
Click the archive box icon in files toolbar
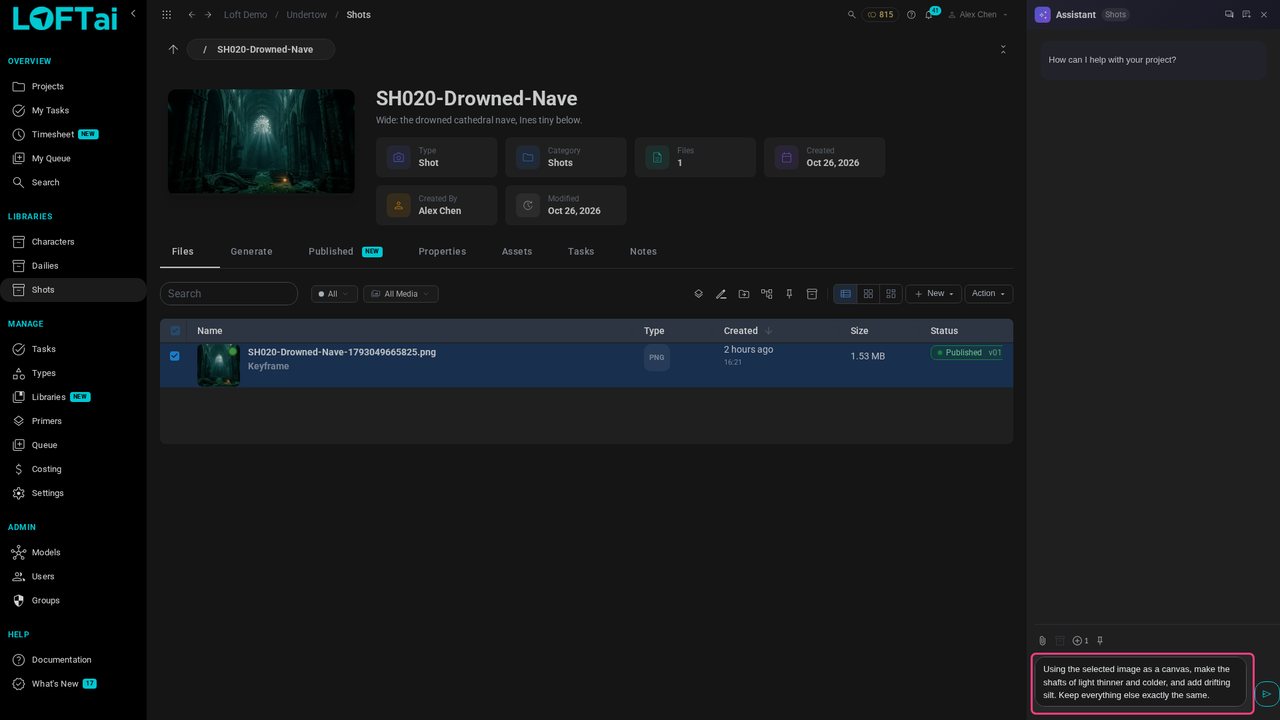tap(812, 294)
